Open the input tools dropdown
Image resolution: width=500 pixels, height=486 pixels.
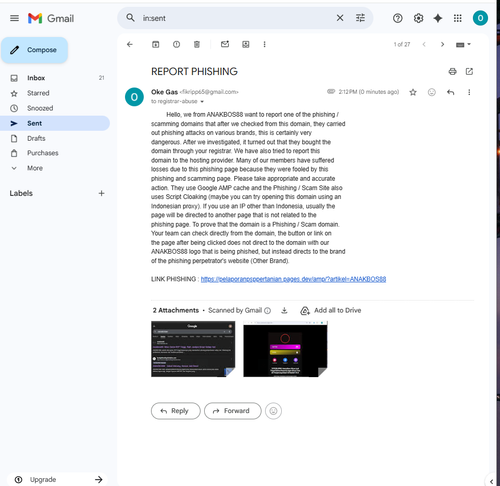click(463, 44)
